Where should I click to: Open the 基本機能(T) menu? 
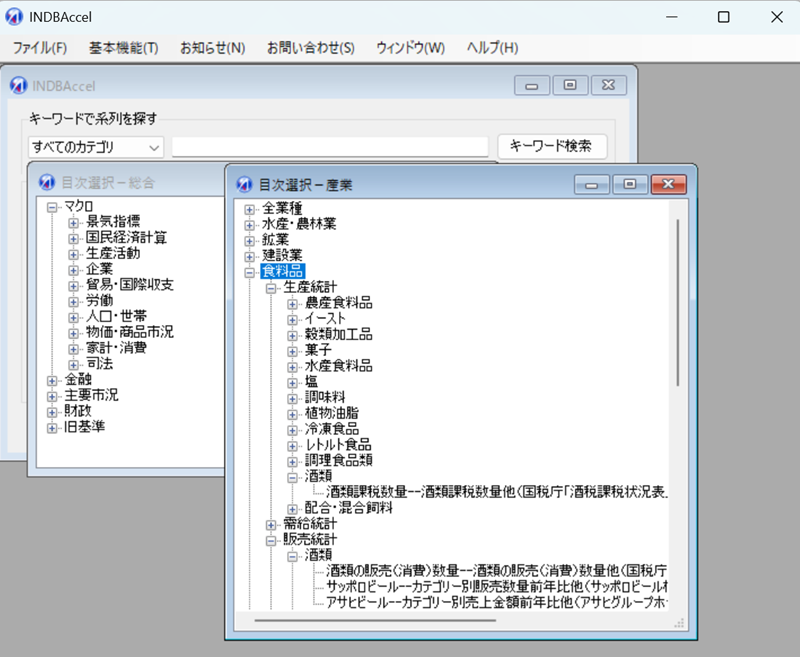coord(123,48)
